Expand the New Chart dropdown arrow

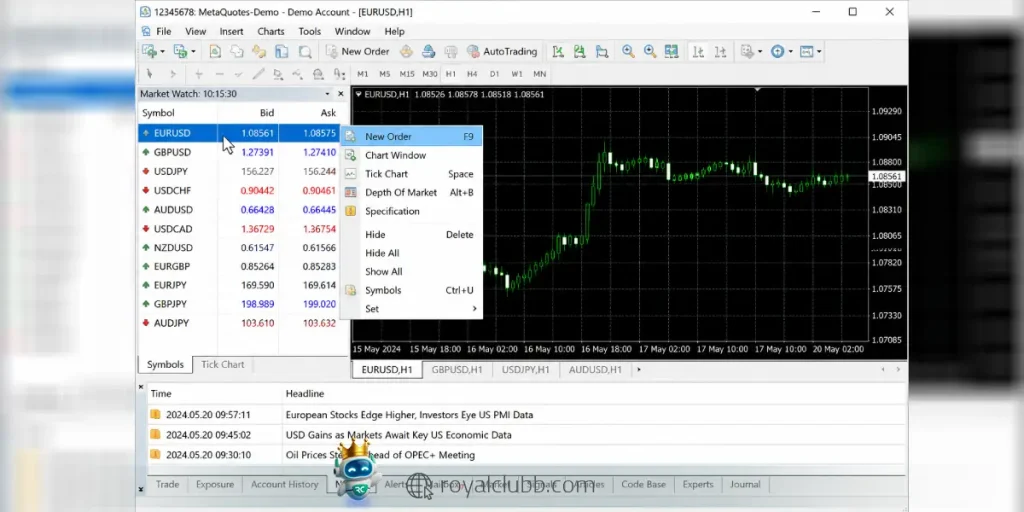162,52
